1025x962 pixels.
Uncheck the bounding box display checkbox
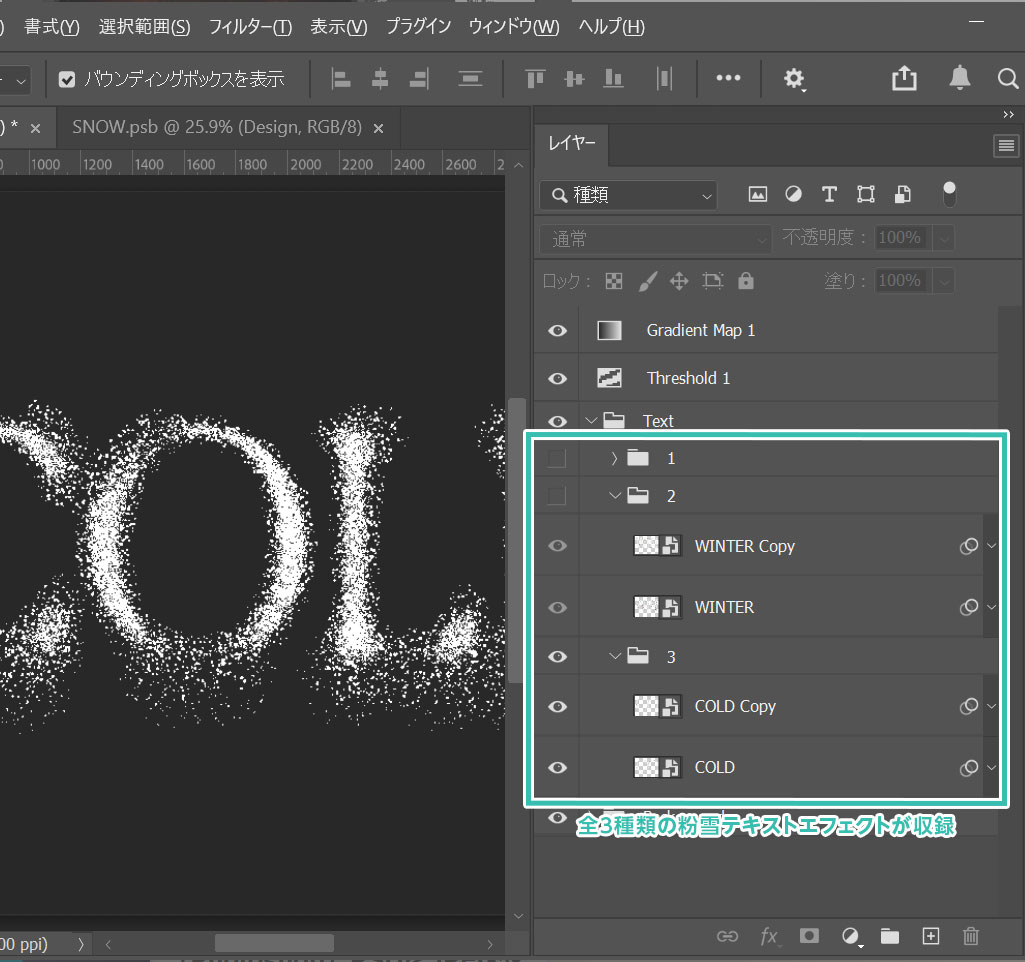[68, 79]
